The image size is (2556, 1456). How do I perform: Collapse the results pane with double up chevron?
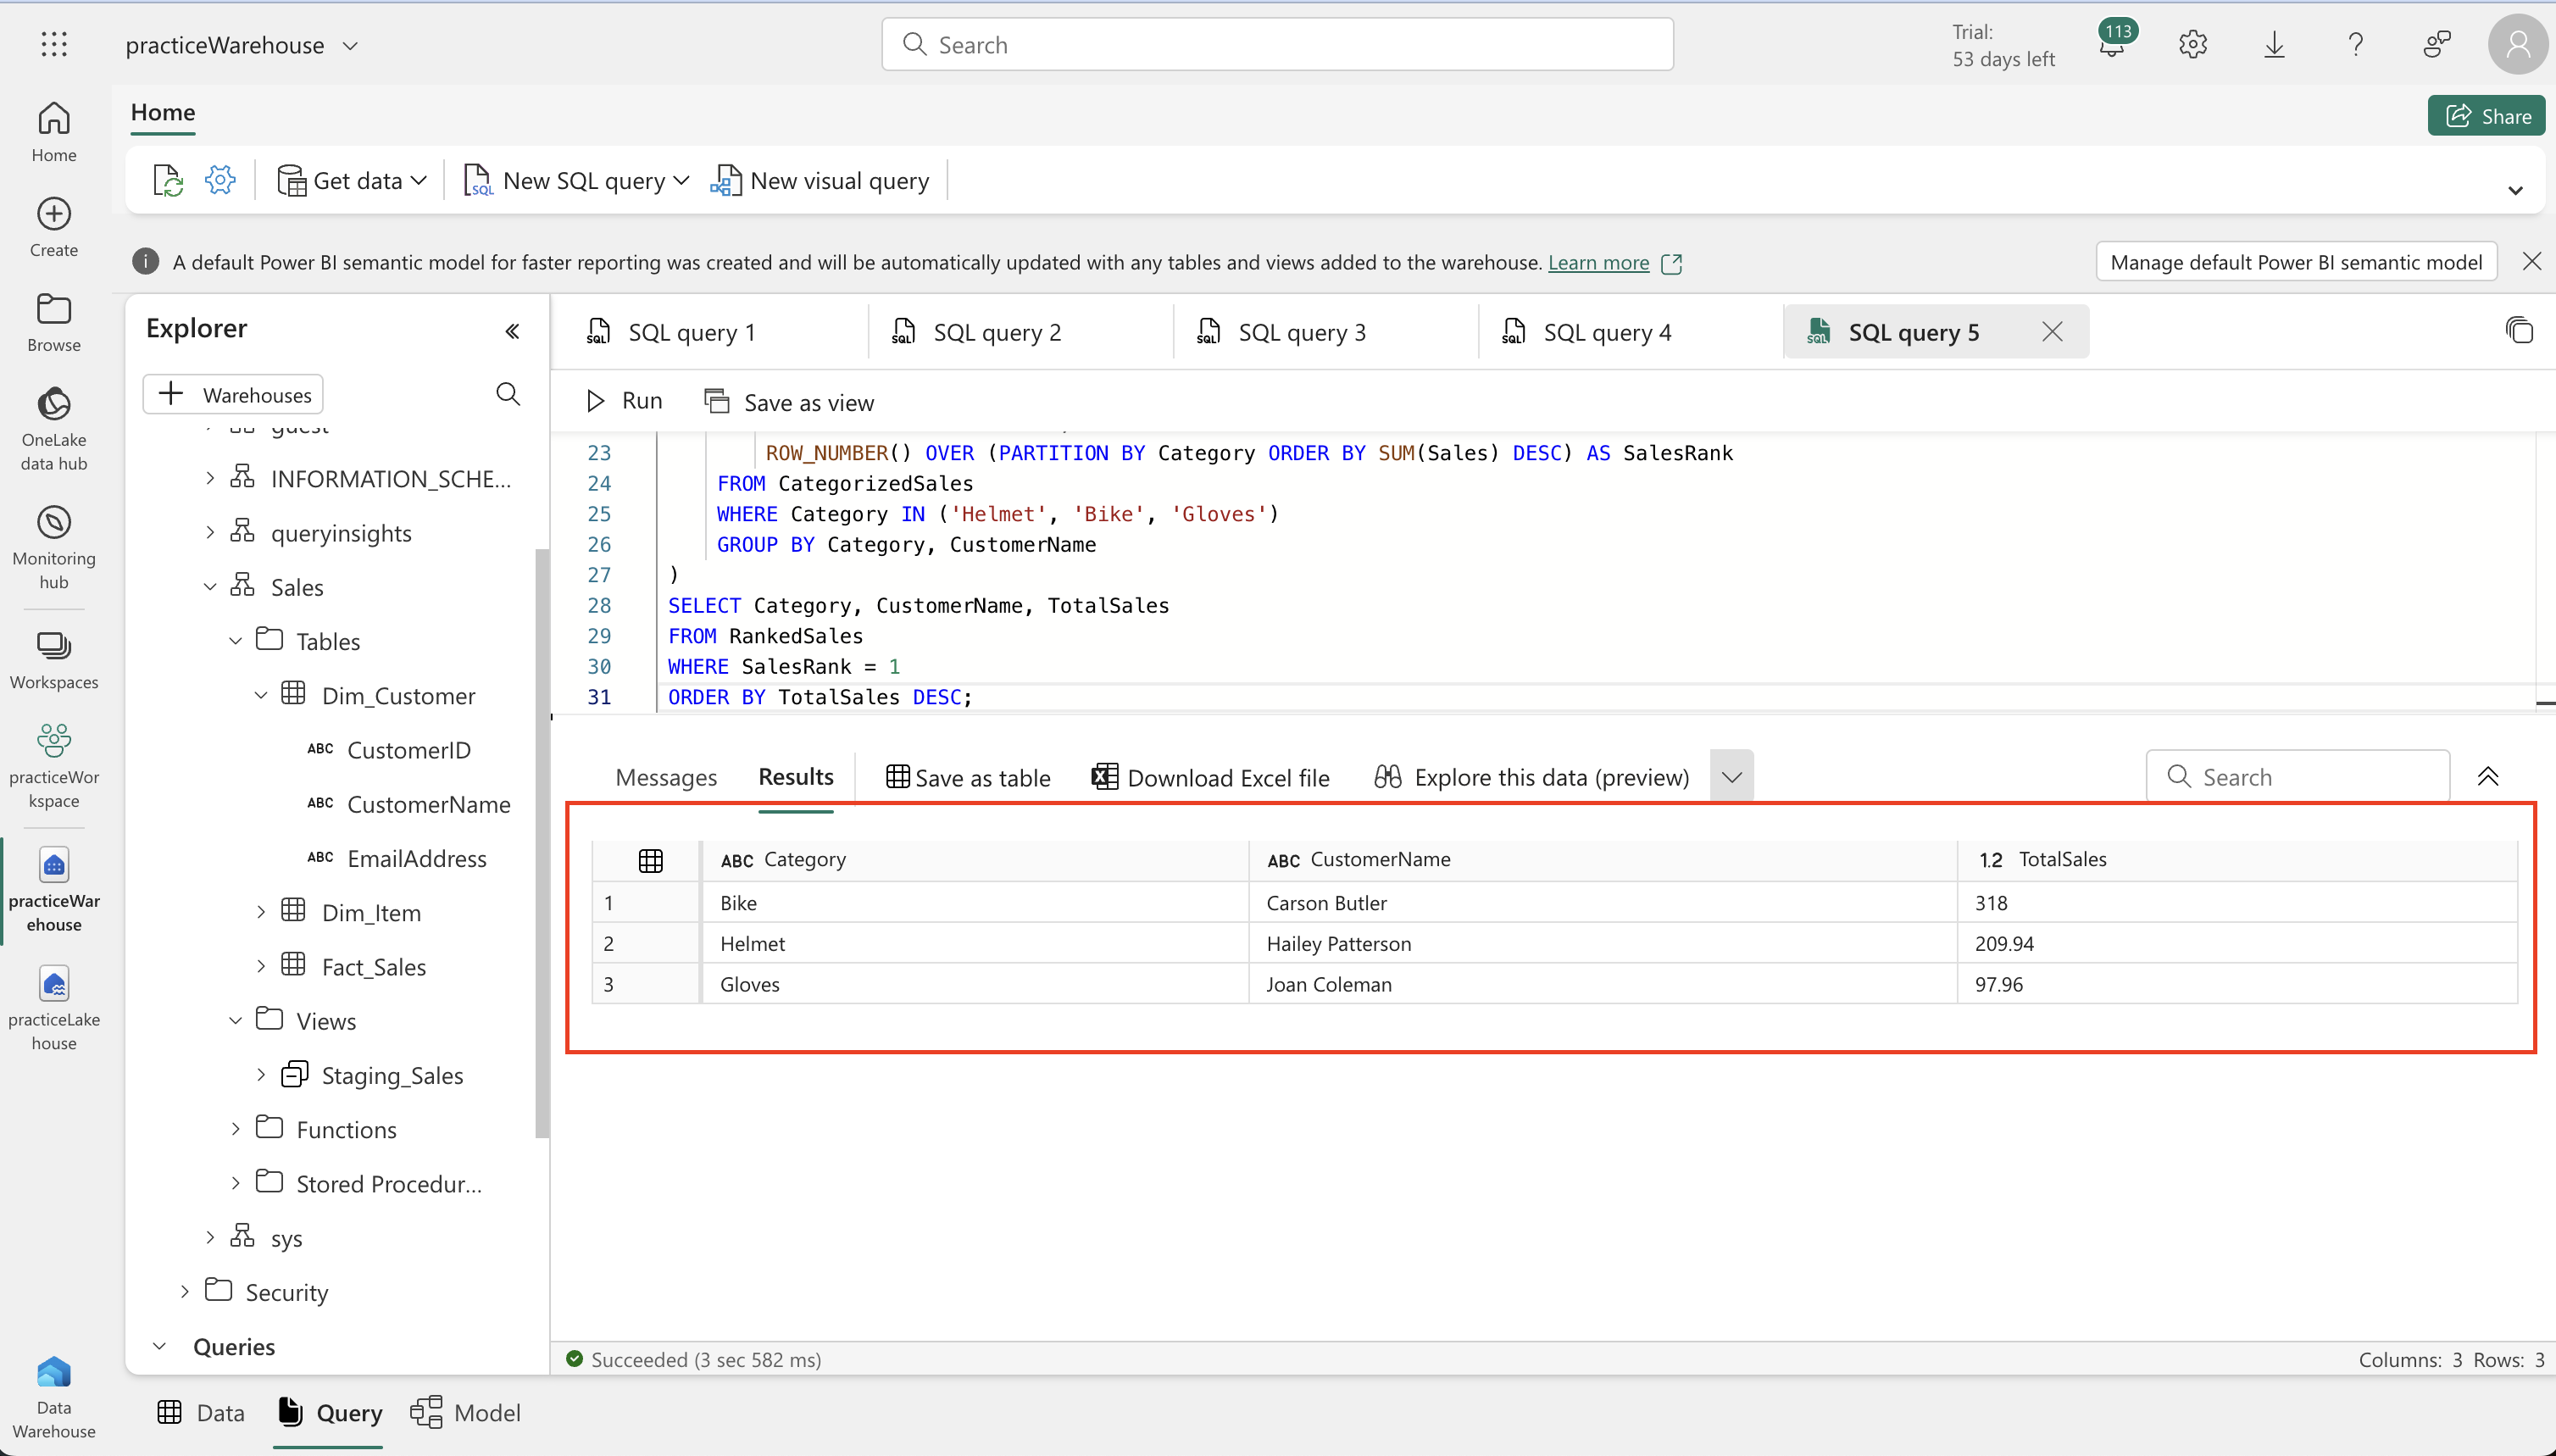click(x=2487, y=777)
